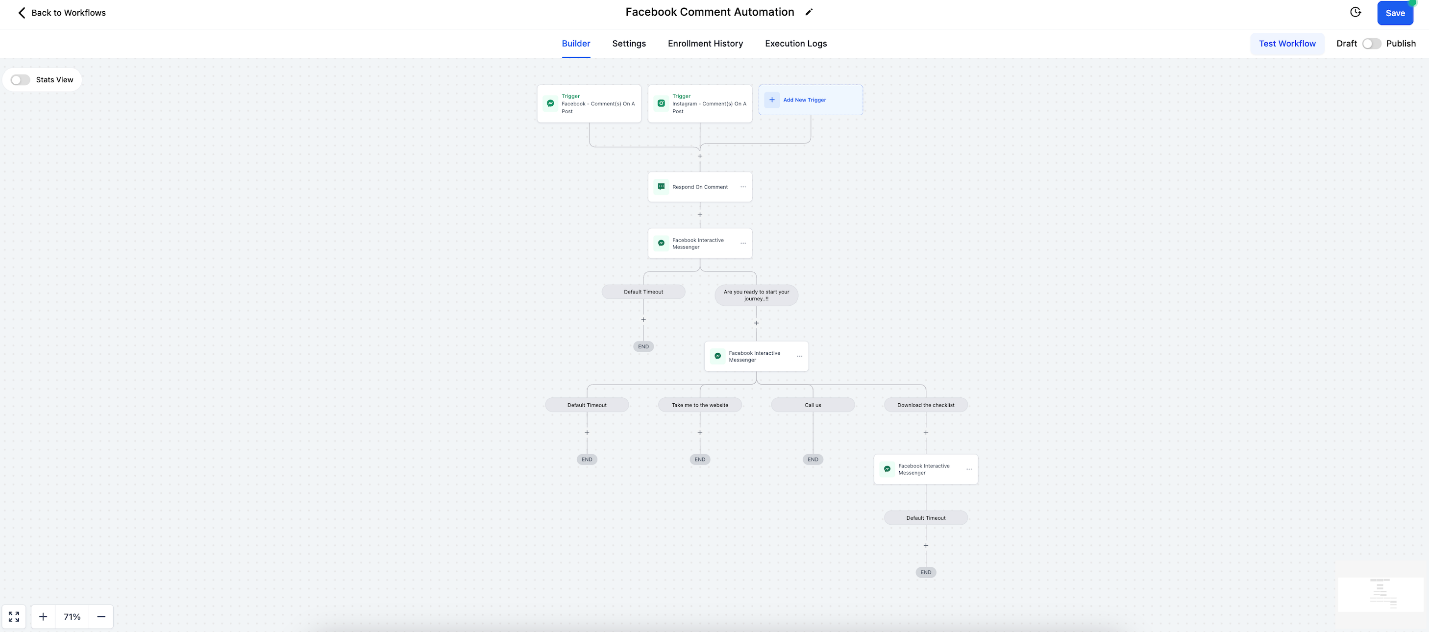This screenshot has width=1429, height=632.
Task: Click the Stats View label
Action: click(55, 80)
